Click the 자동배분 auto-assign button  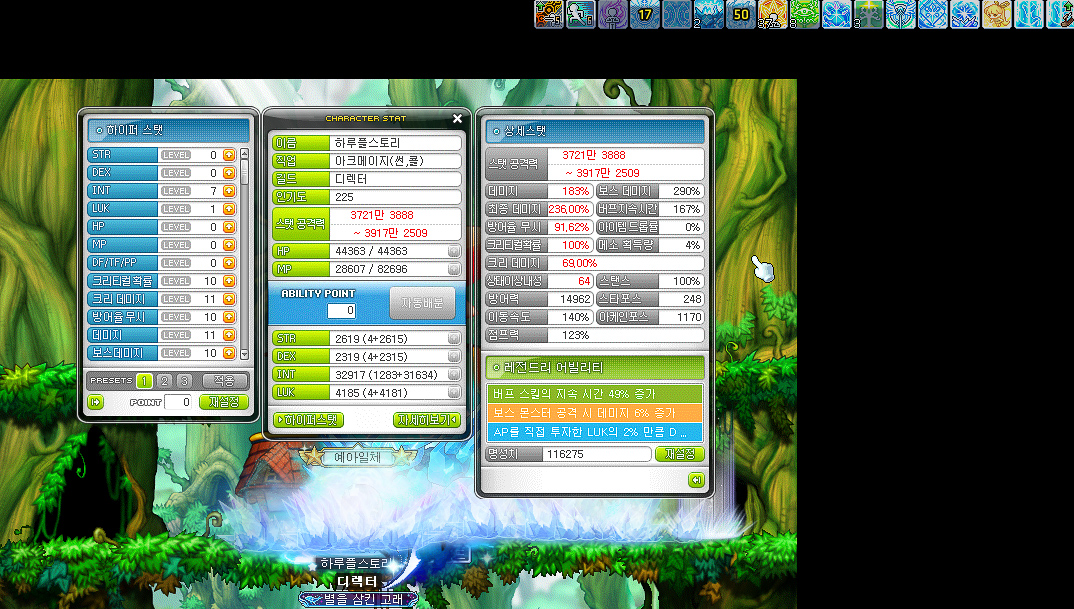click(422, 303)
